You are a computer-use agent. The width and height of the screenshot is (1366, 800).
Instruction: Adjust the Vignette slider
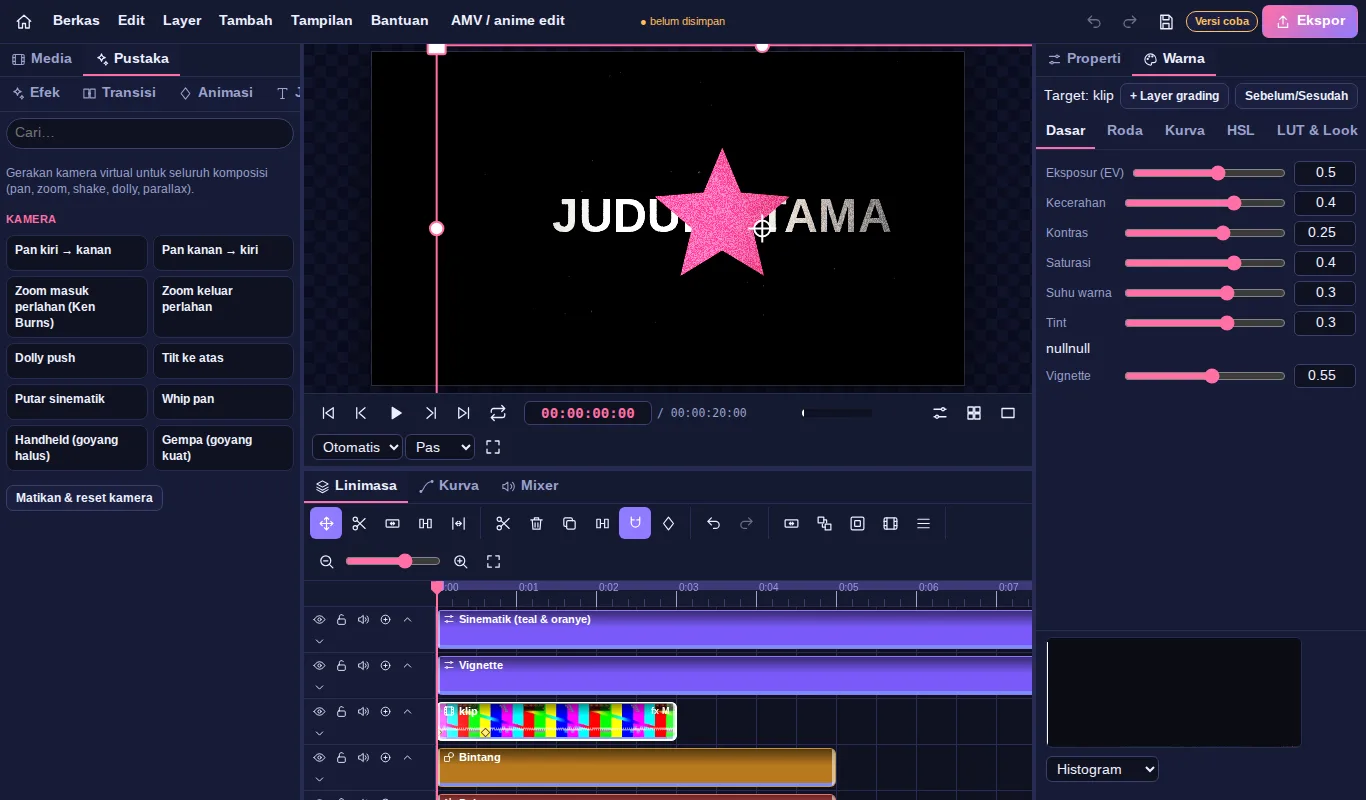pyautogui.click(x=1204, y=376)
